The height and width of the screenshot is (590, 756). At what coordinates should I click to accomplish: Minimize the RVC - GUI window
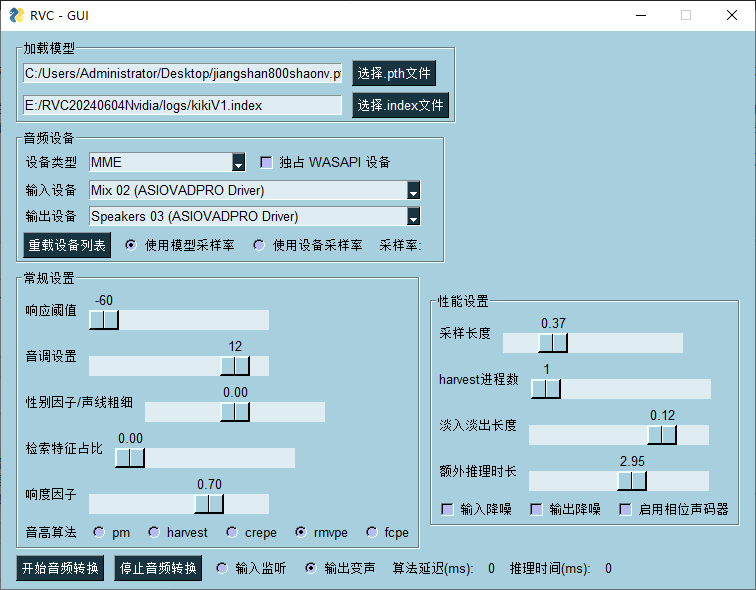(x=641, y=15)
